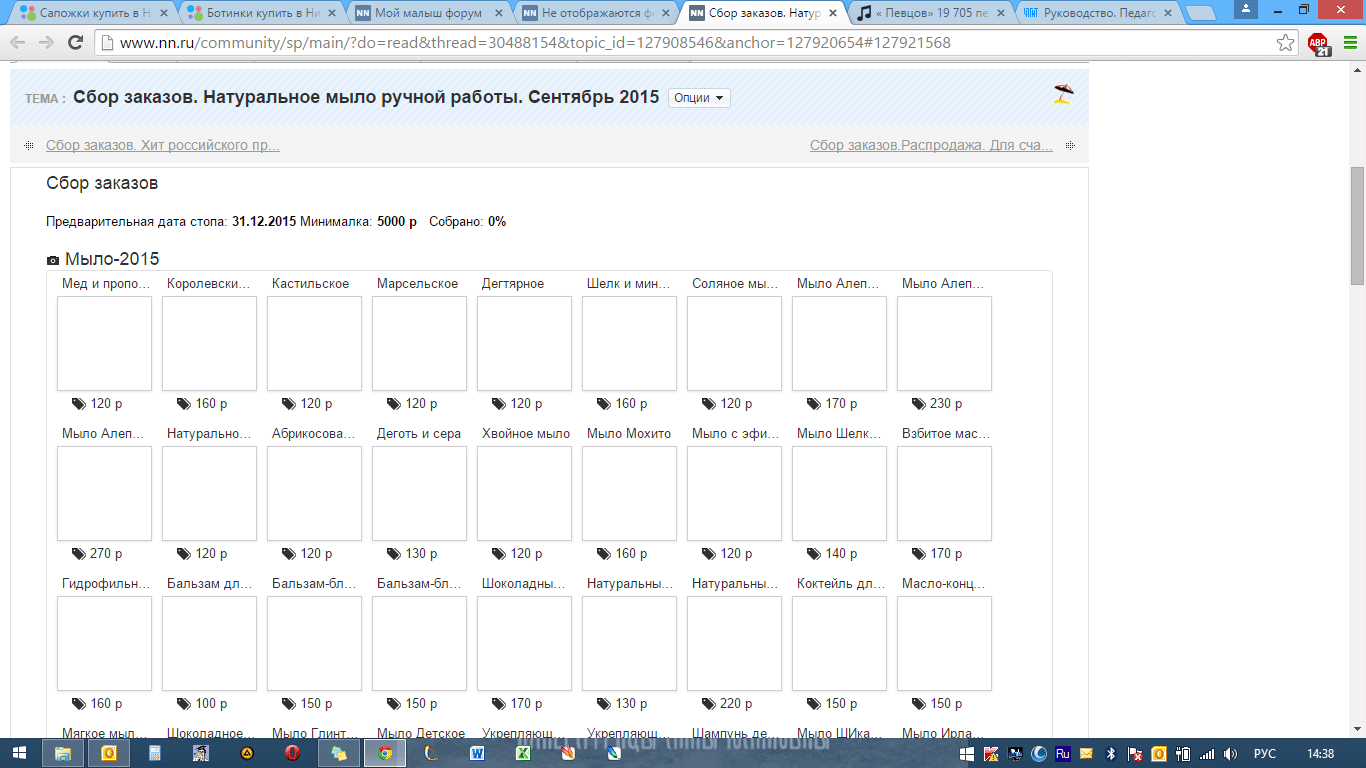Open Хвойное мыло thumbnail
The height and width of the screenshot is (768, 1366).
coord(524,494)
